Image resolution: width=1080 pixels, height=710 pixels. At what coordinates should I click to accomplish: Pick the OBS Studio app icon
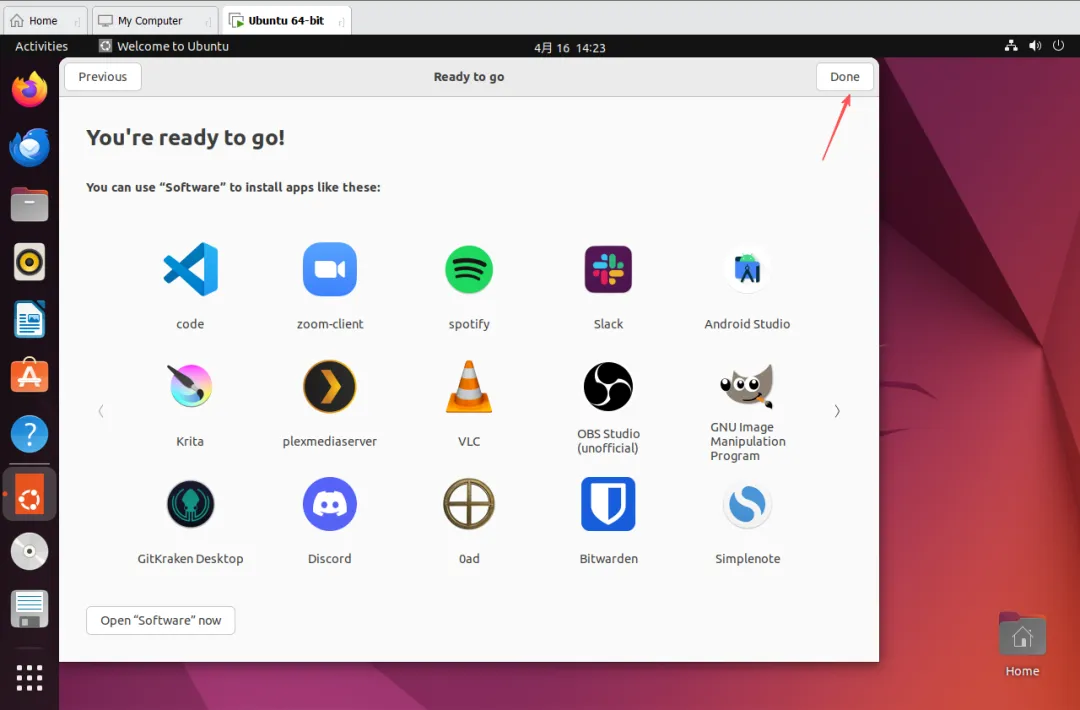(x=608, y=386)
